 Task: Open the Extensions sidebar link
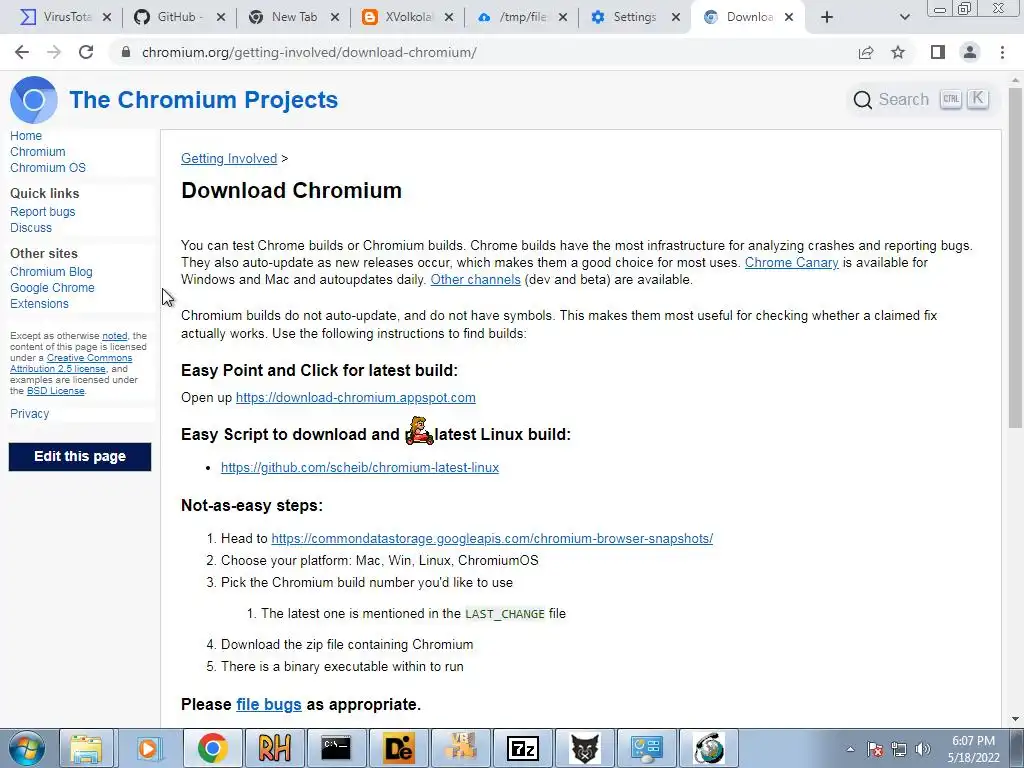coord(39,304)
